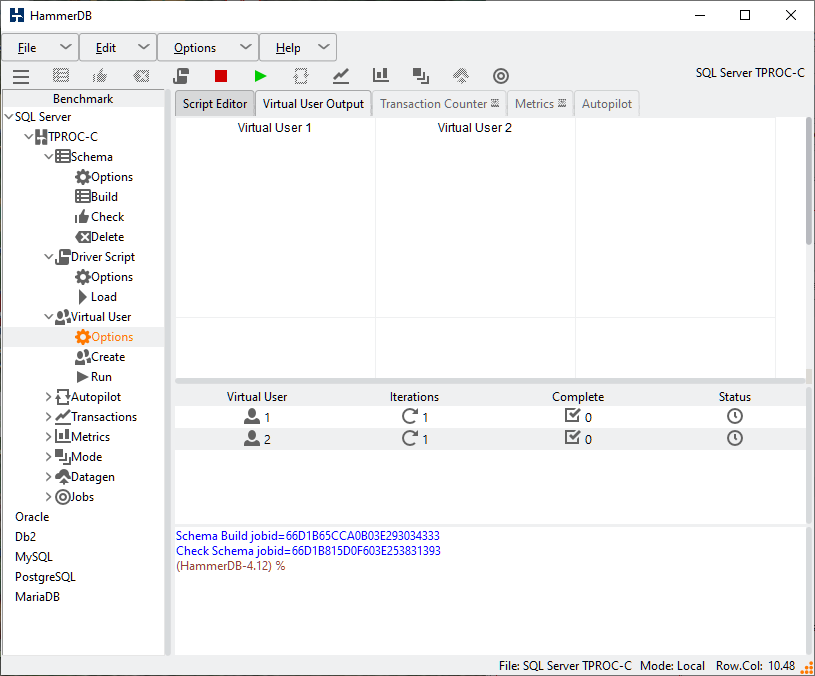815x676 pixels.
Task: Click the red stop button in toolbar
Action: click(221, 76)
